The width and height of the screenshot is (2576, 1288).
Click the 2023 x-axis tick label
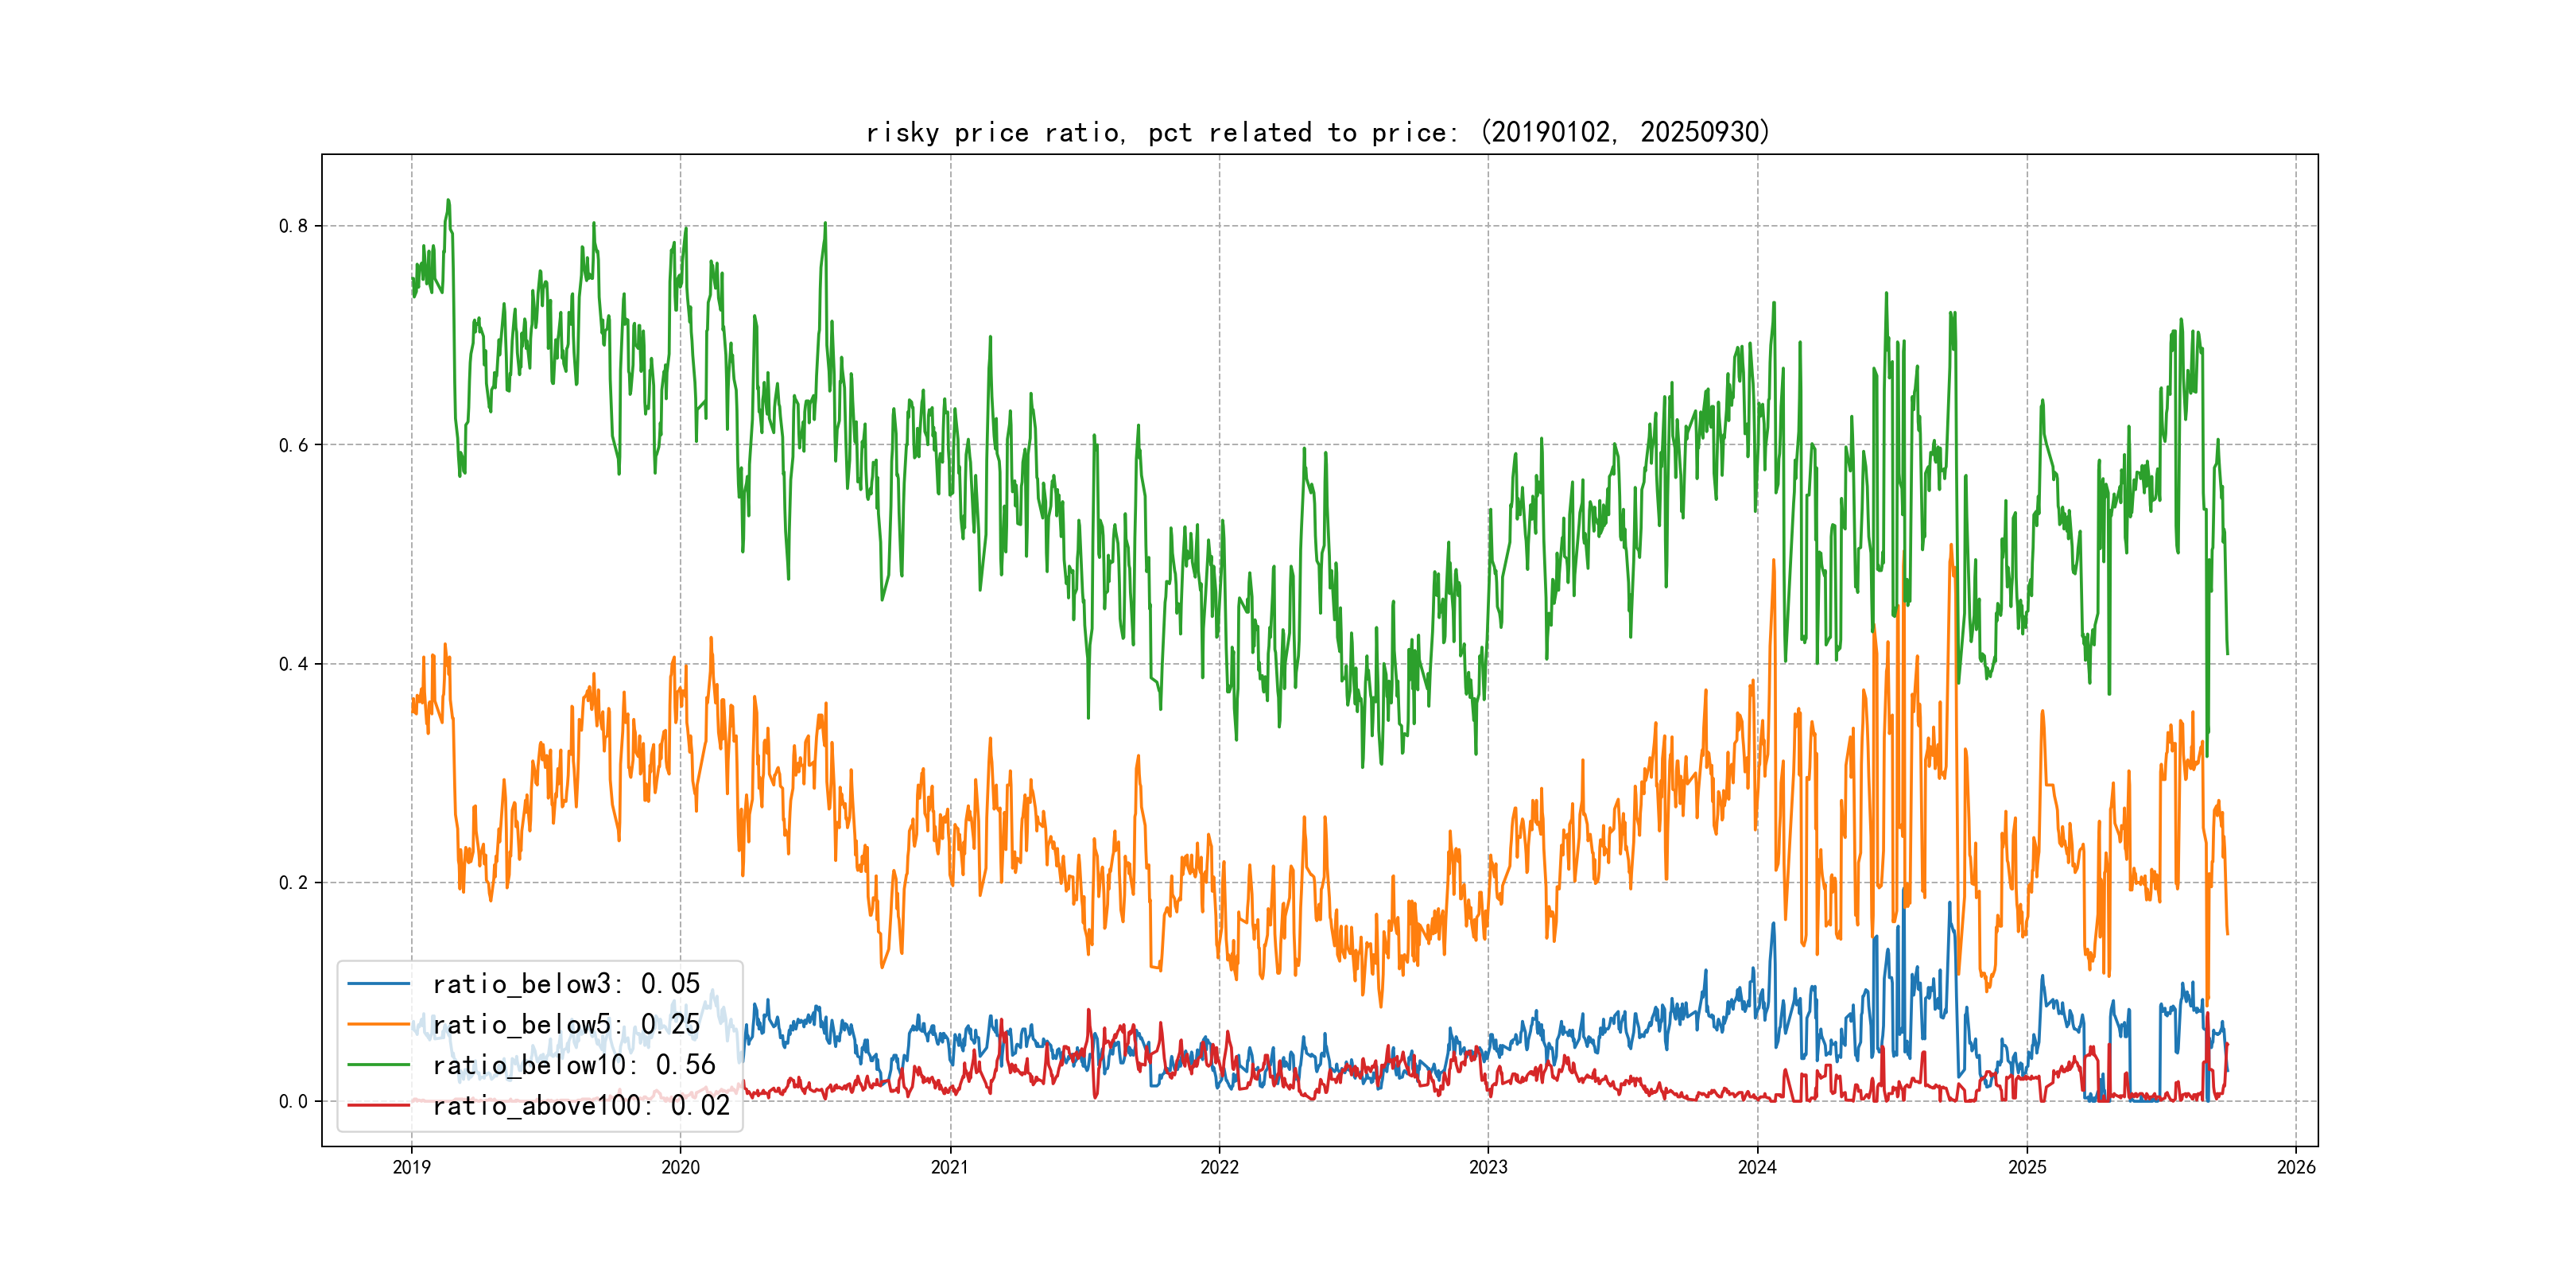tap(1488, 1167)
